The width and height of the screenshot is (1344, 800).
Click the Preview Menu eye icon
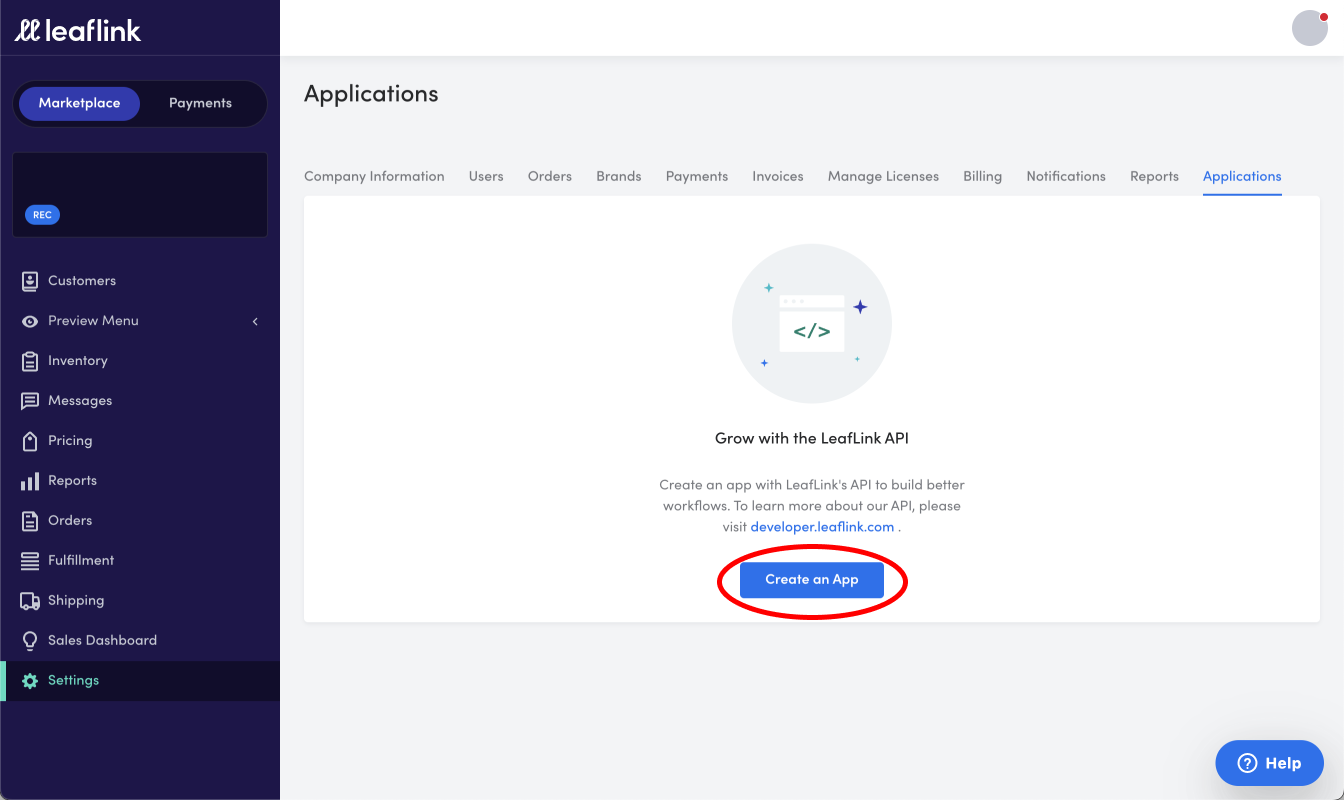[30, 321]
